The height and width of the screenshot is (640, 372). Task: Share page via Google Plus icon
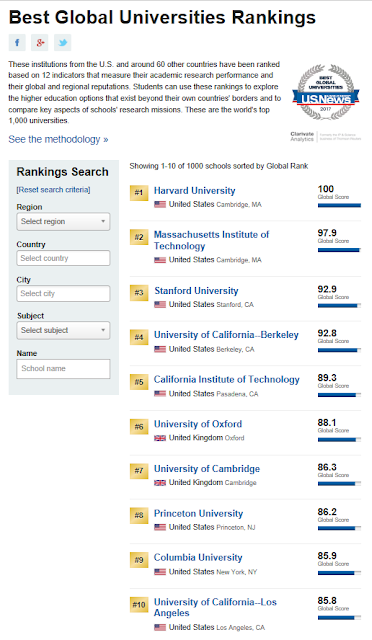pyautogui.click(x=40, y=42)
